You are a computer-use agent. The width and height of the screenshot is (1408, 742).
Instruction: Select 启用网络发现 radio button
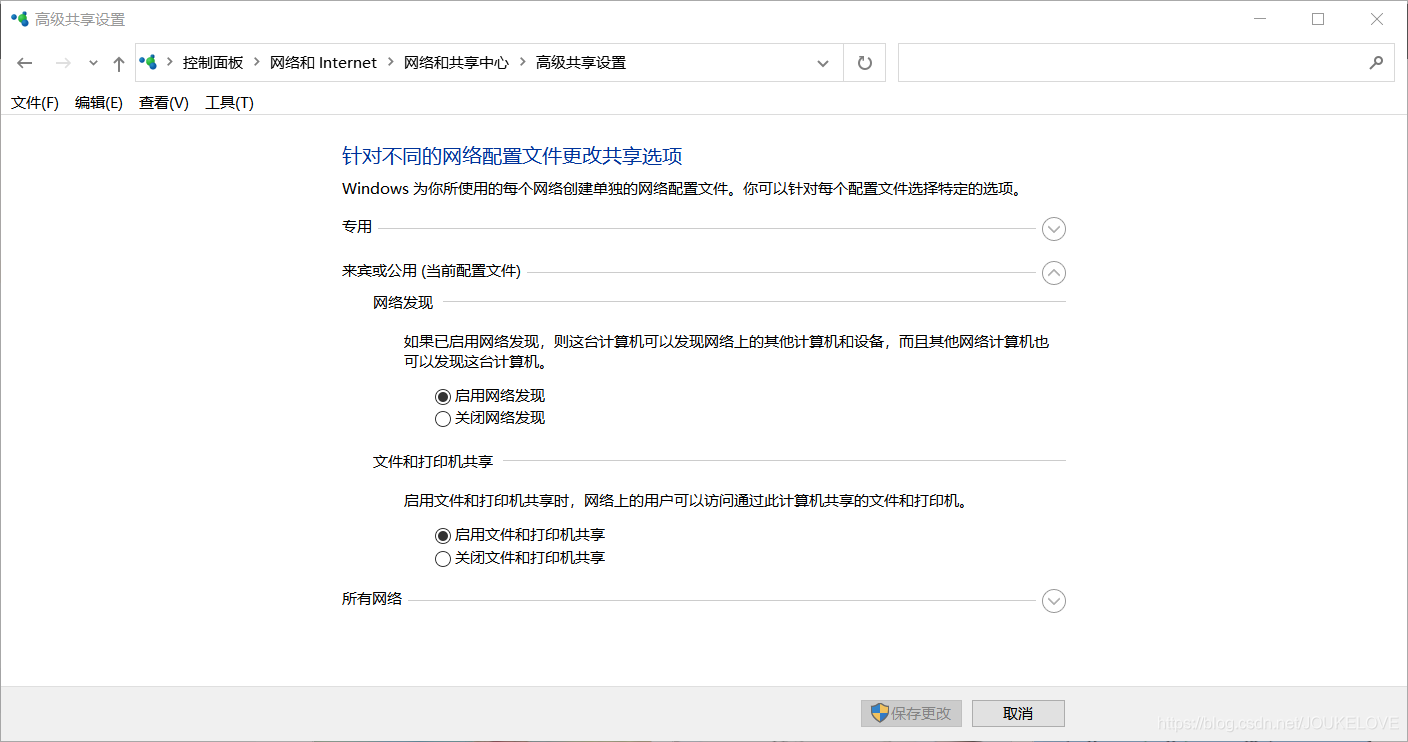pos(443,397)
